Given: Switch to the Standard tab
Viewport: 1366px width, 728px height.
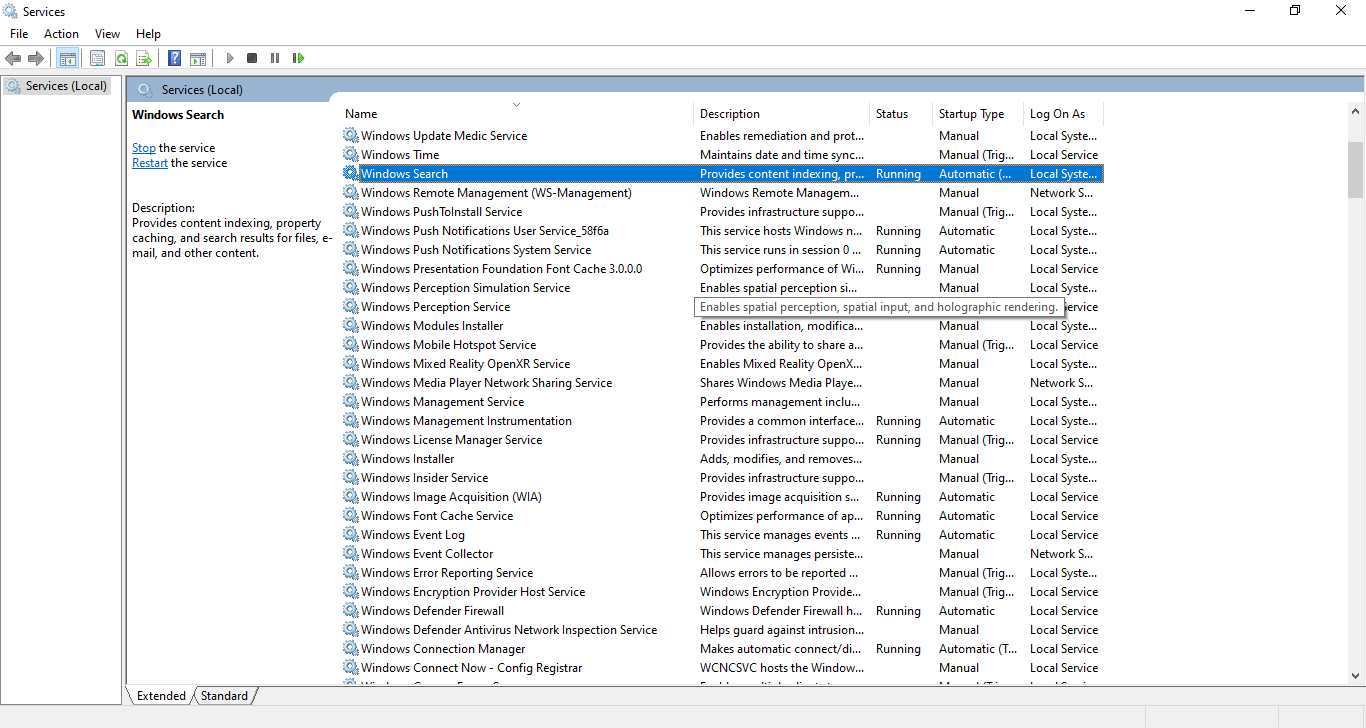Looking at the screenshot, I should click(224, 696).
